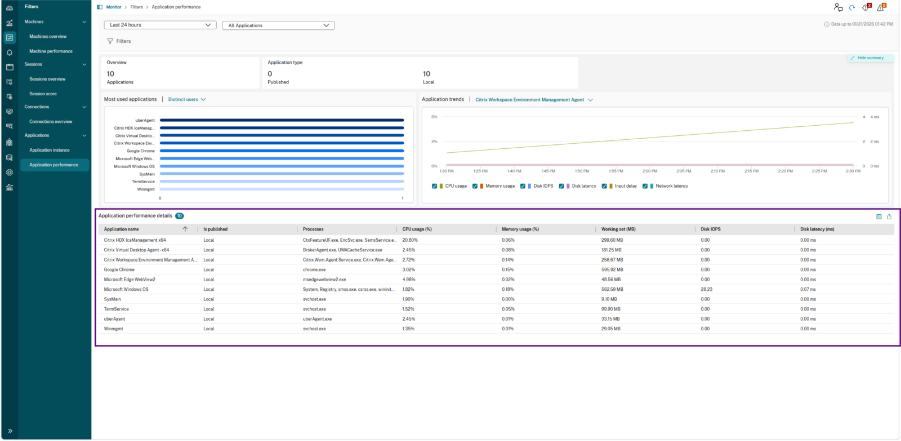Click the clock icon beside Data up to
This screenshot has height=441, width=901.
coord(826,24)
